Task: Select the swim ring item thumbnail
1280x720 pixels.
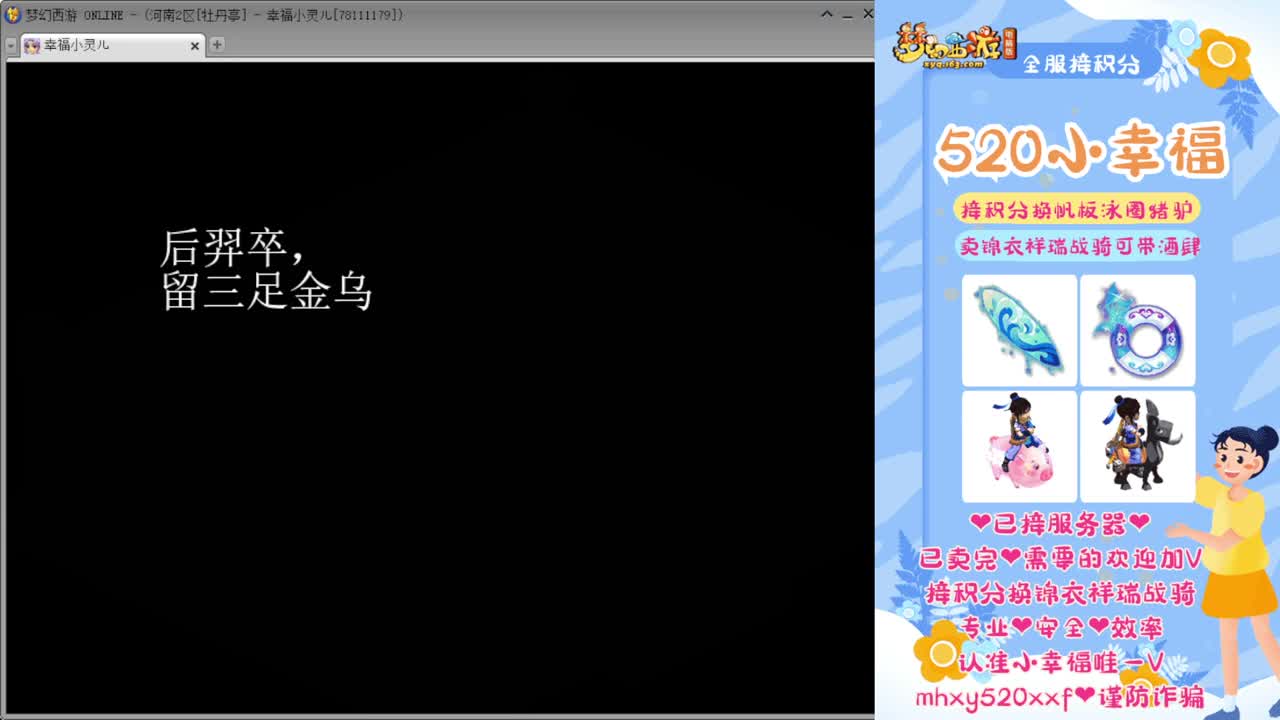Action: 1138,330
